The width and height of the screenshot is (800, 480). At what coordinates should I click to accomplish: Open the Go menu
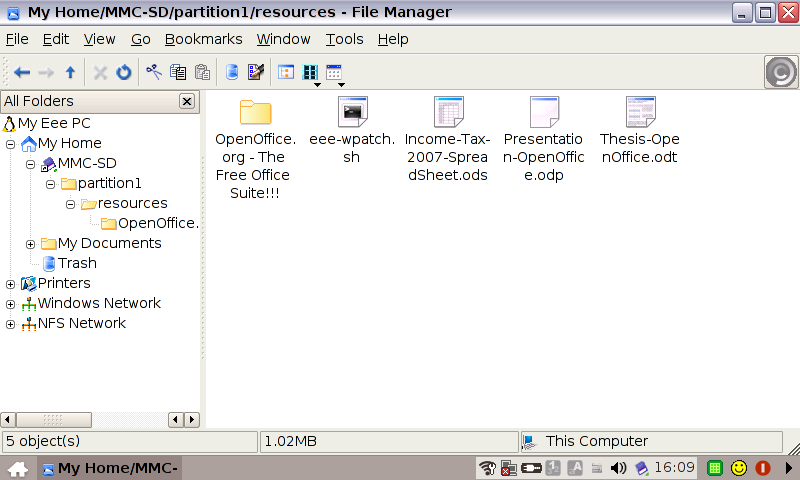(140, 39)
